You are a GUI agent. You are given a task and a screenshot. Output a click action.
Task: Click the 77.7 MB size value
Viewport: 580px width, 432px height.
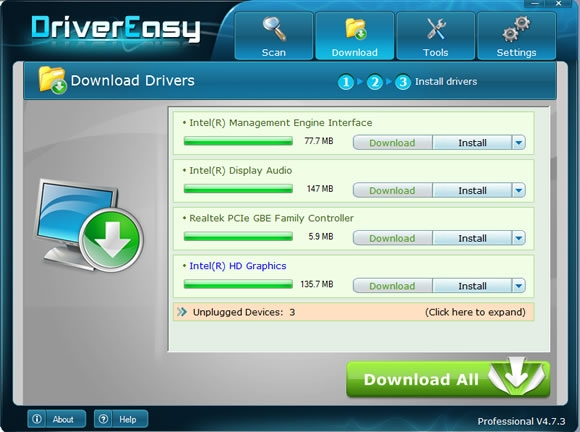pos(318,141)
